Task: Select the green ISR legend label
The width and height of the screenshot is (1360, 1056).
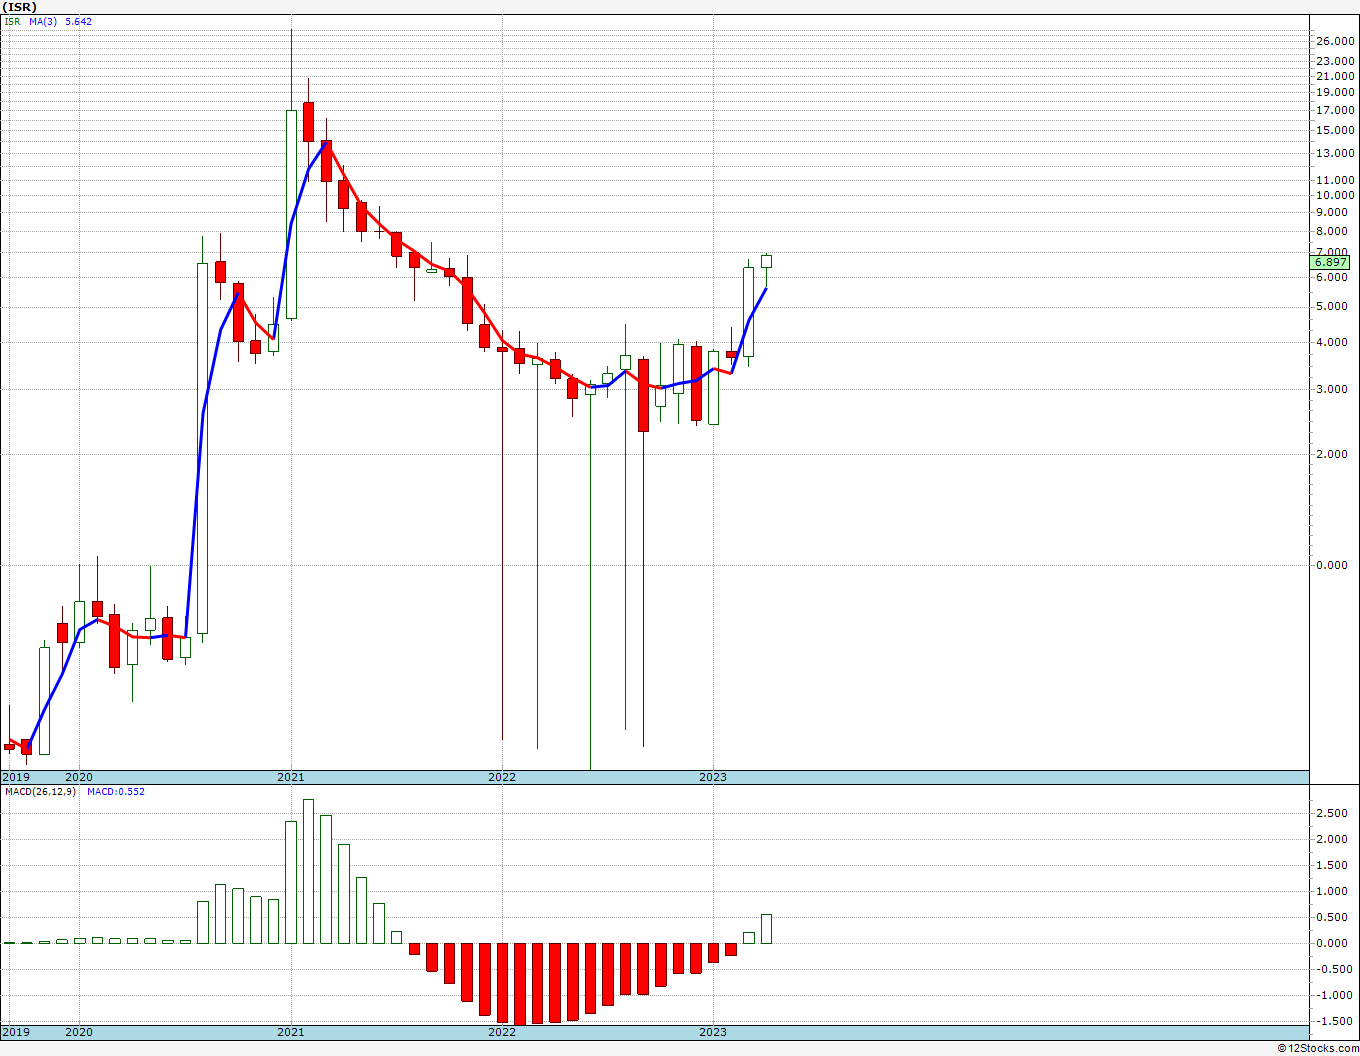Action: [12, 21]
